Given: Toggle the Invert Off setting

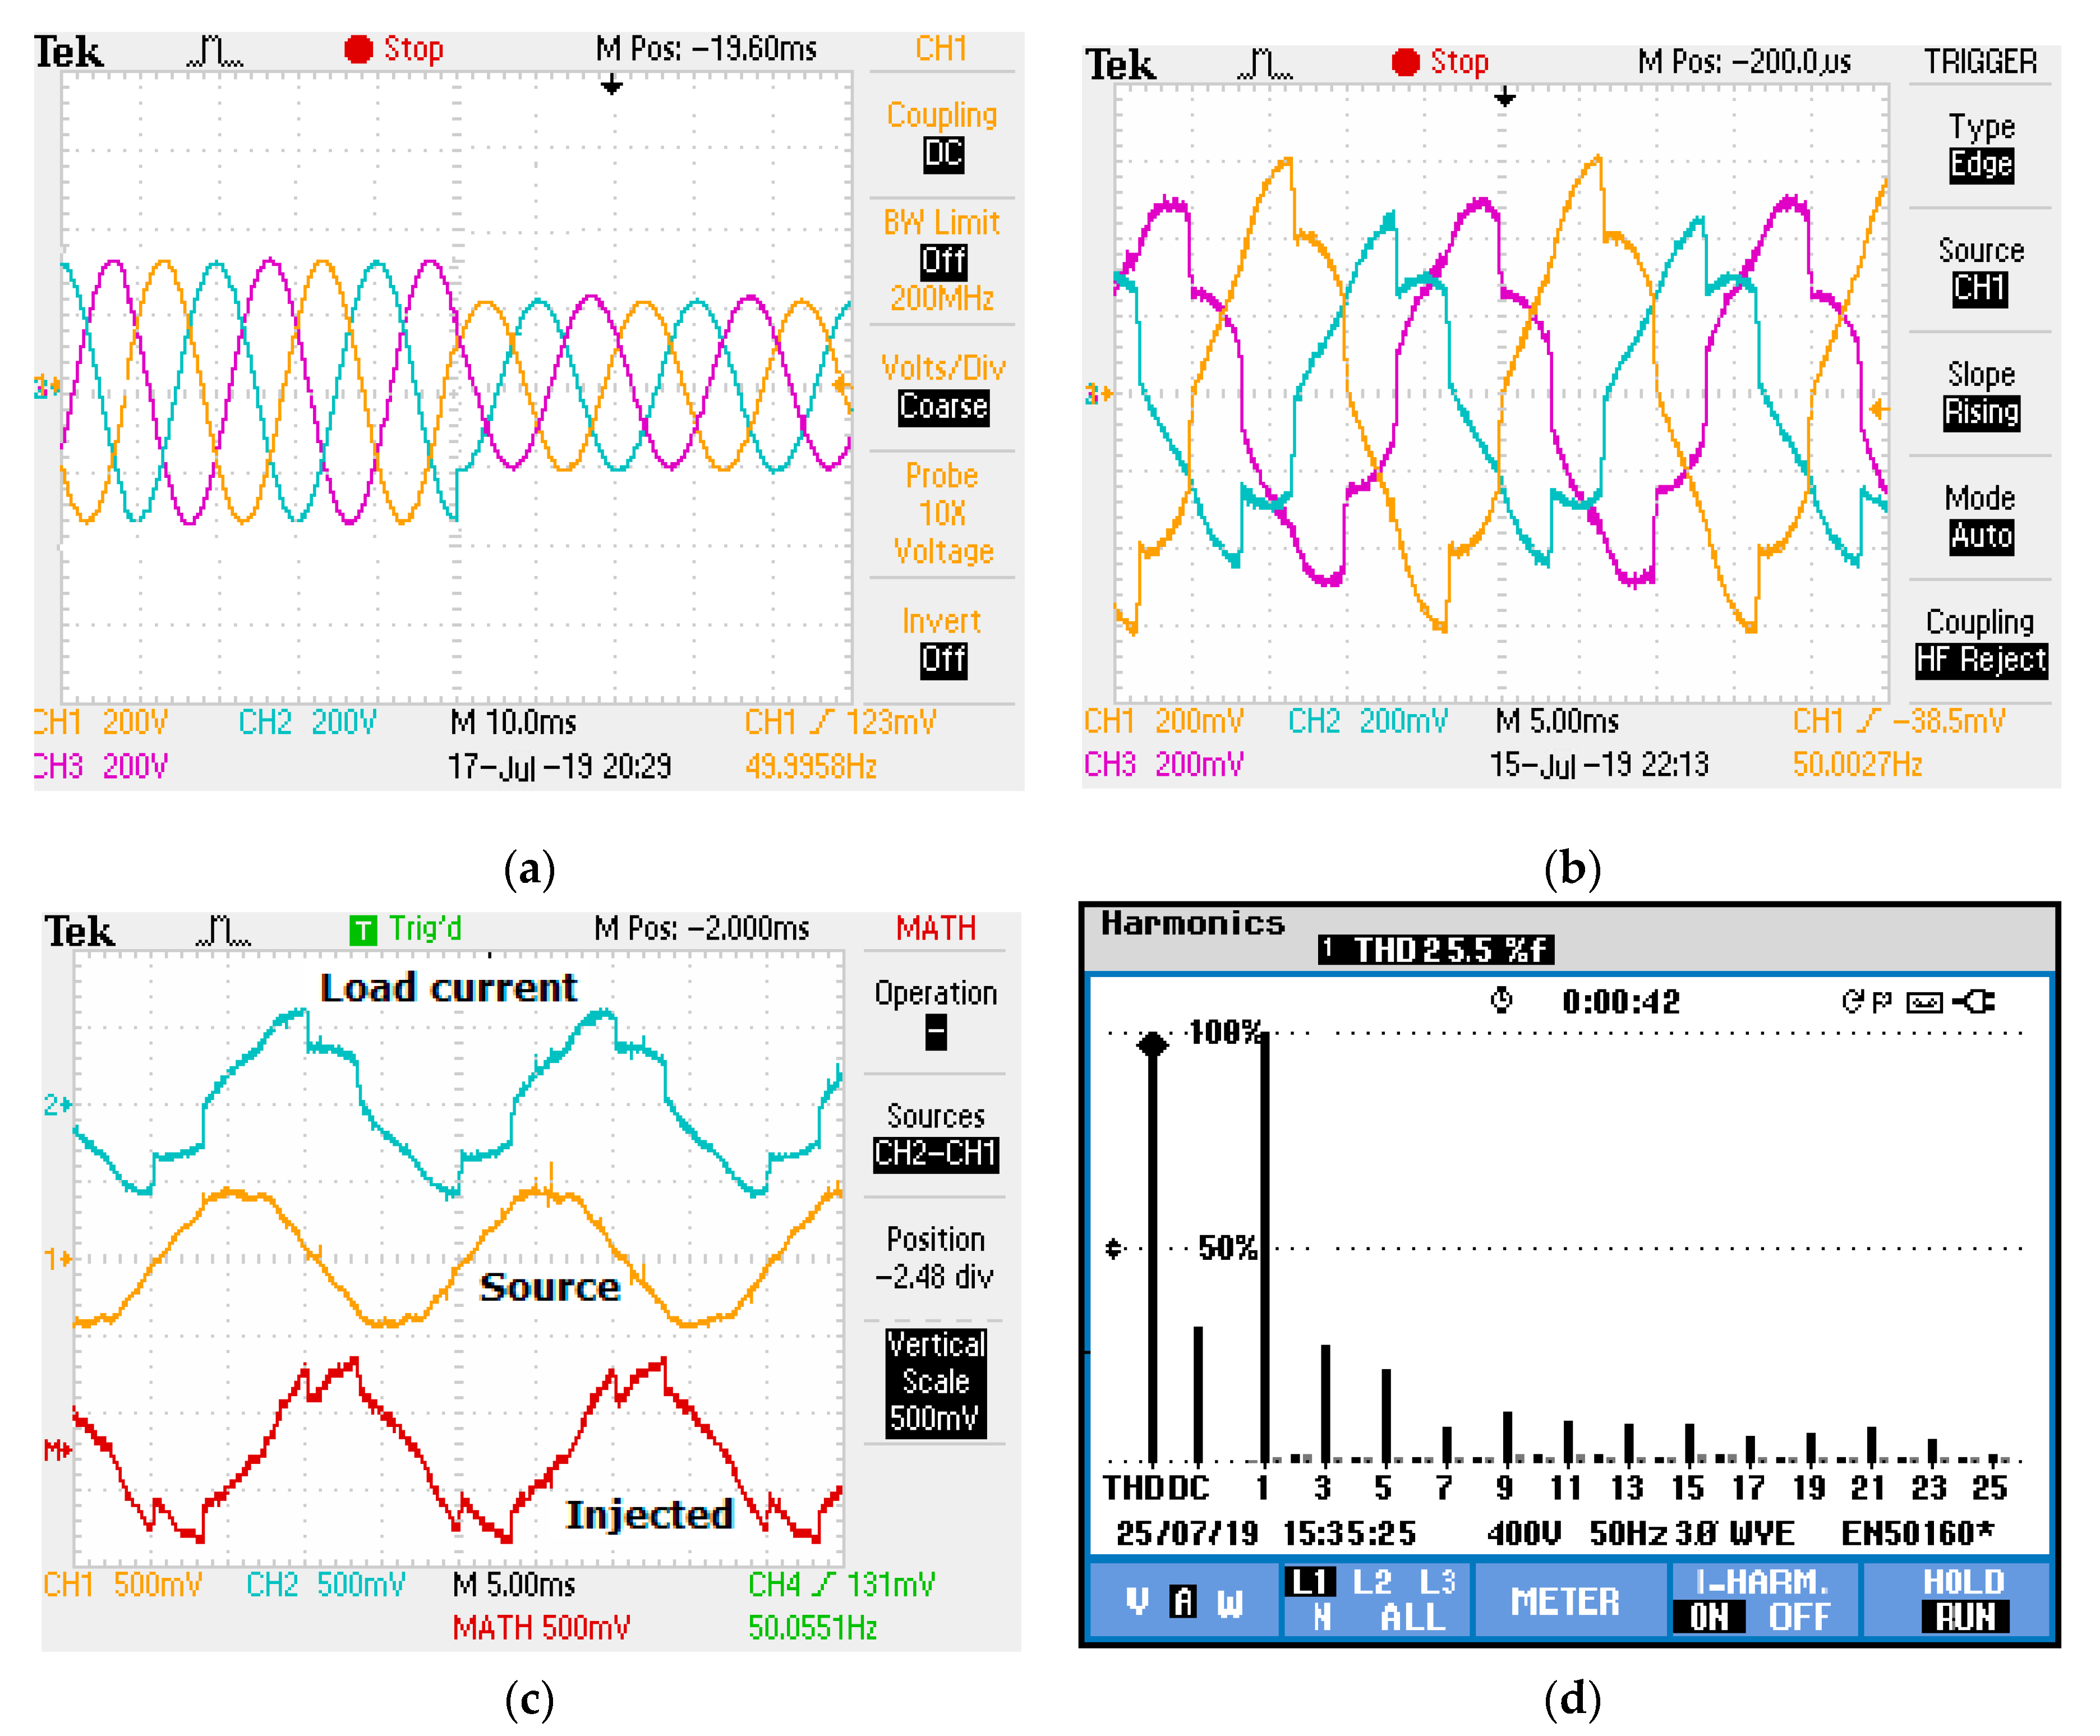Looking at the screenshot, I should point(943,660).
